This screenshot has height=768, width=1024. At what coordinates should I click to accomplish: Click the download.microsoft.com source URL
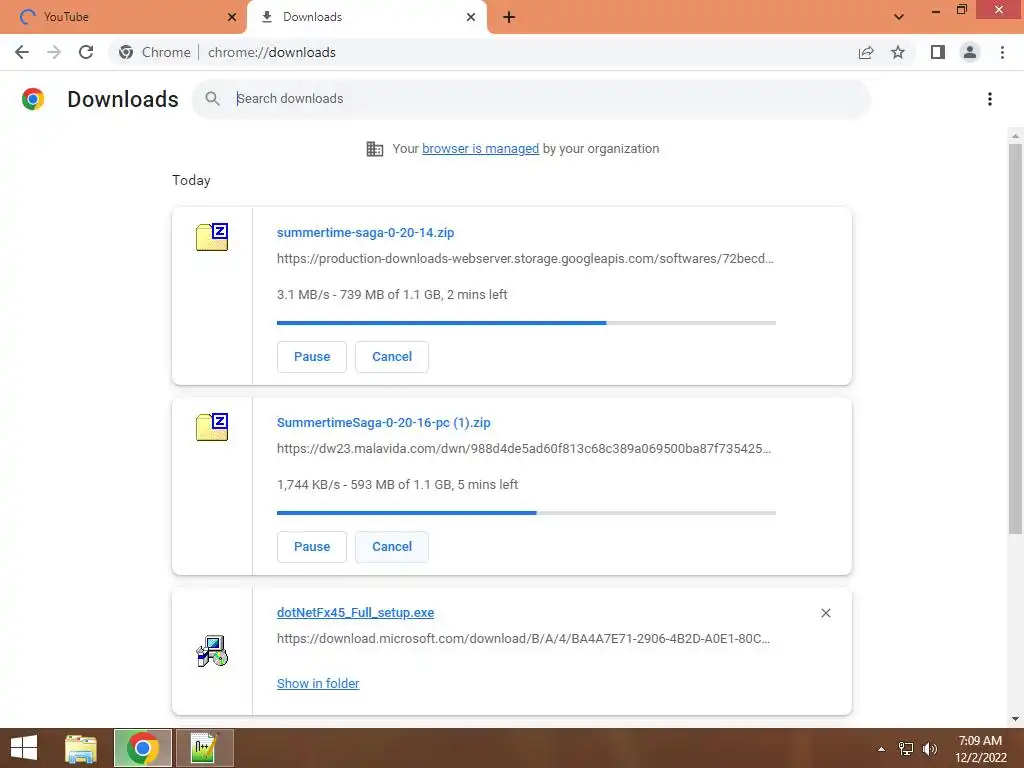[x=523, y=639]
